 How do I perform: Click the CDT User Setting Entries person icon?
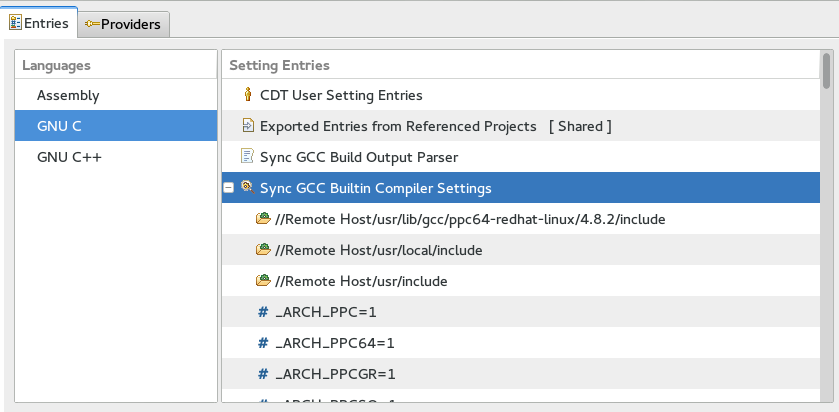pyautogui.click(x=247, y=95)
